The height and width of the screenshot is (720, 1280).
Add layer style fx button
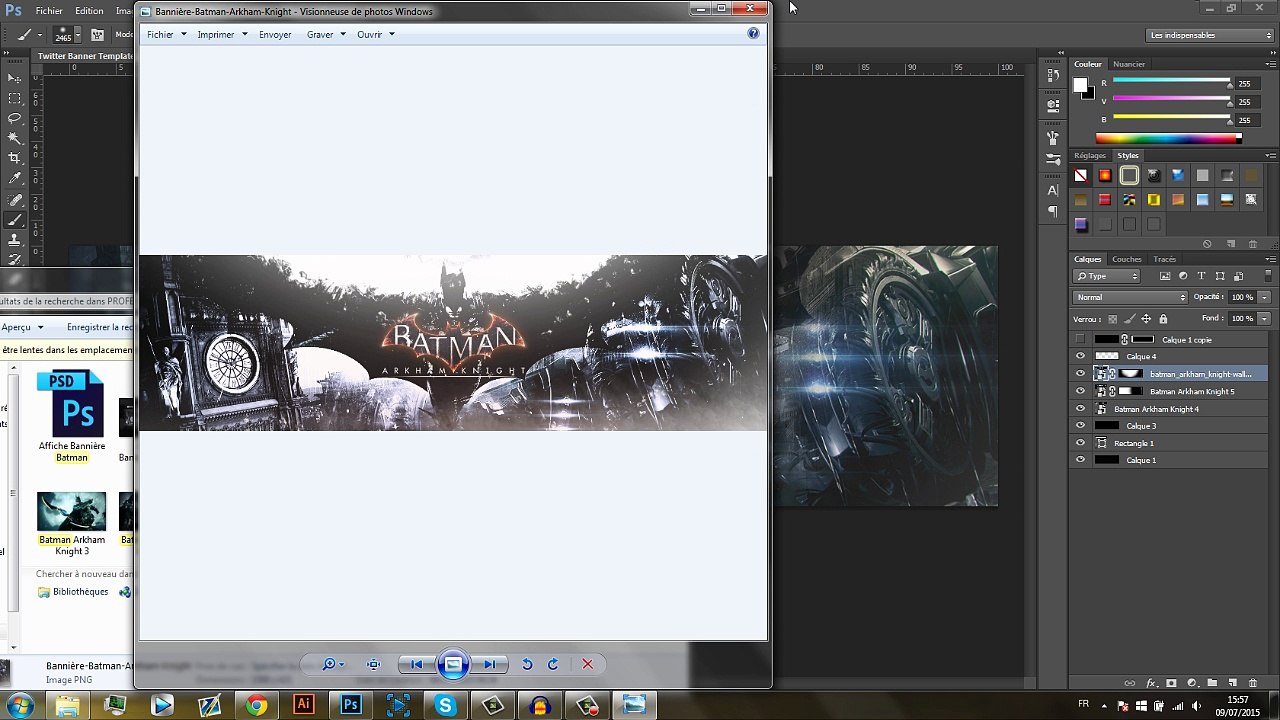point(1151,683)
